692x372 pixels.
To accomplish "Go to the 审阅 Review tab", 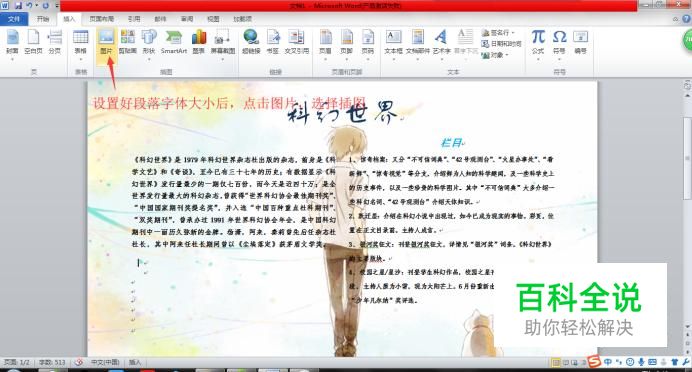I will [x=187, y=19].
